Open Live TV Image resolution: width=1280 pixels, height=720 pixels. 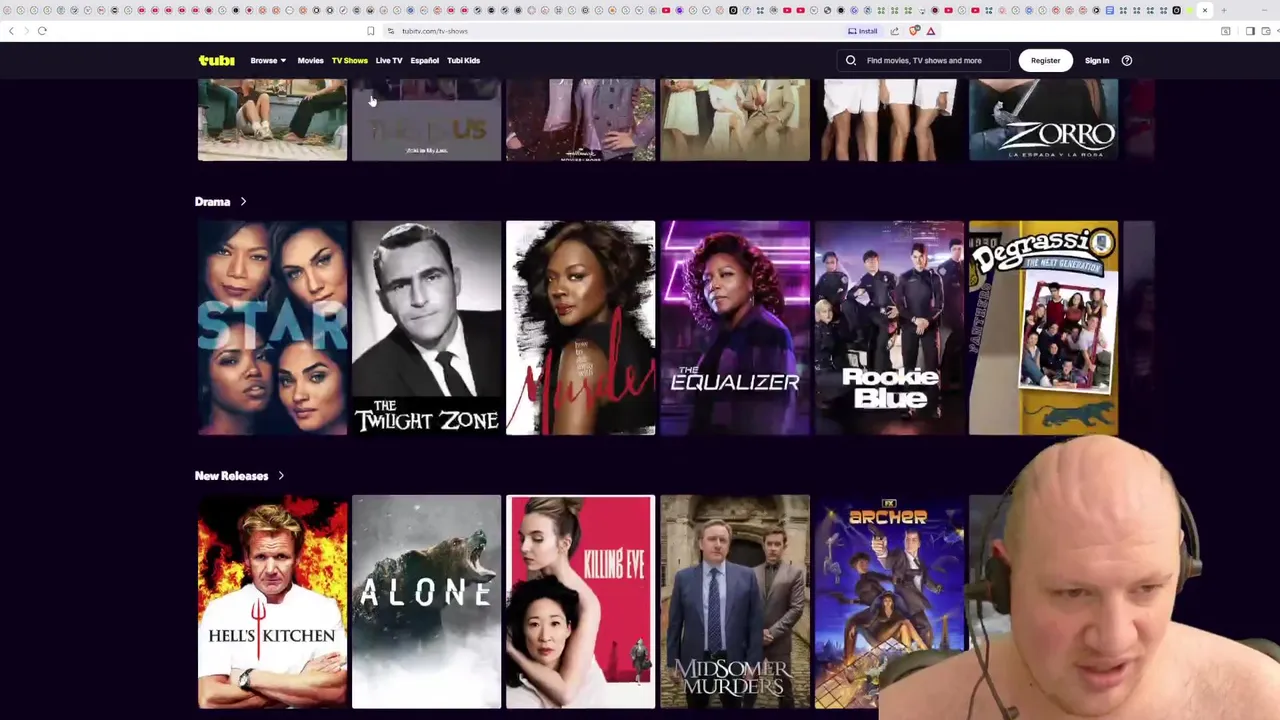click(389, 60)
